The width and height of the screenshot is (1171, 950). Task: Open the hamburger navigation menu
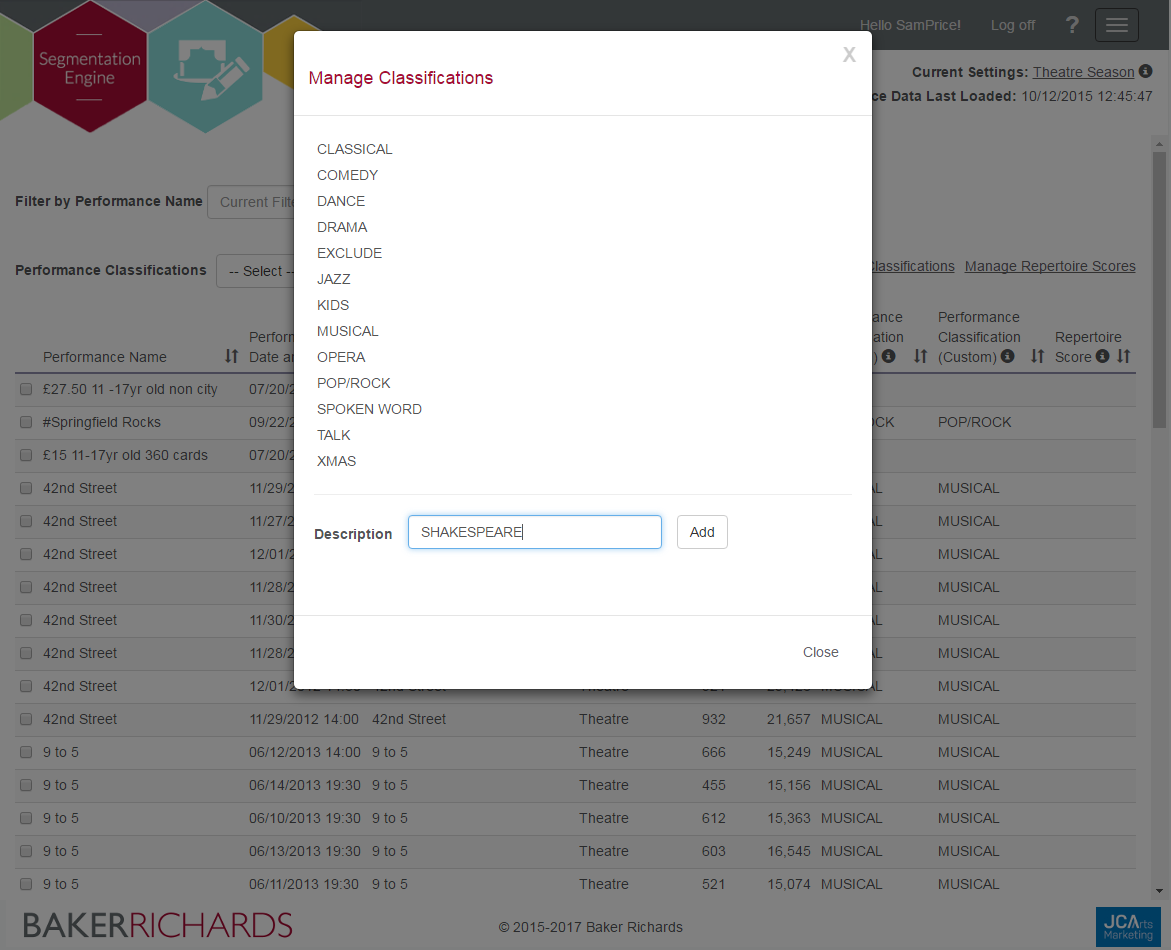click(1116, 25)
